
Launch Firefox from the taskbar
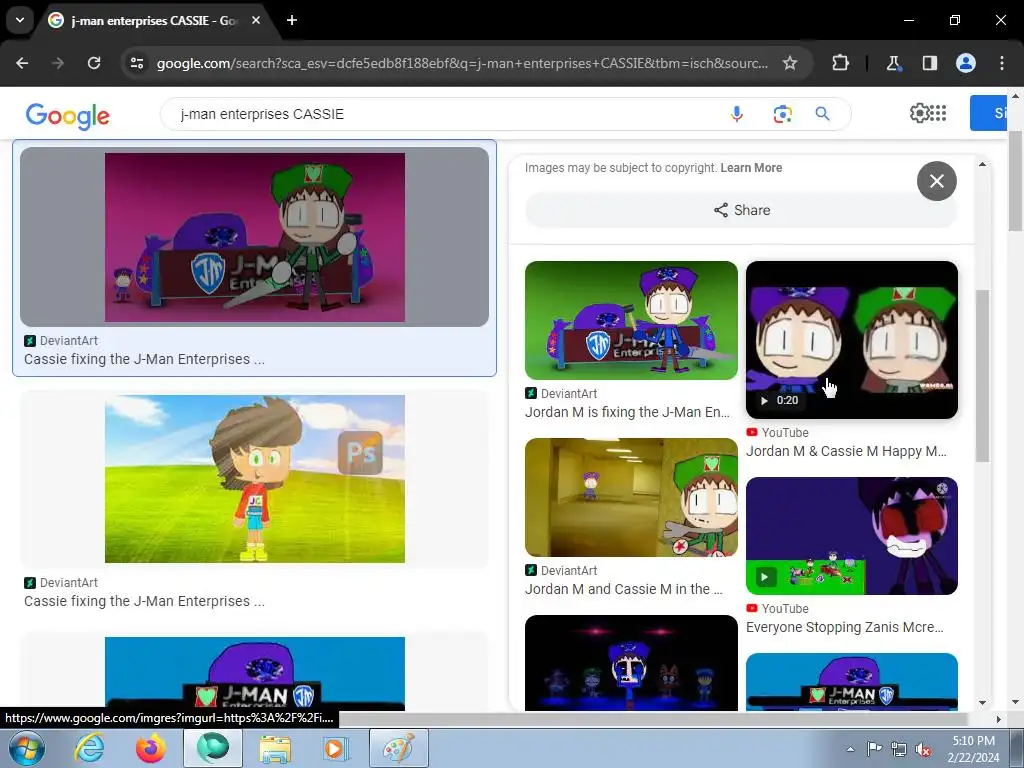tap(151, 748)
